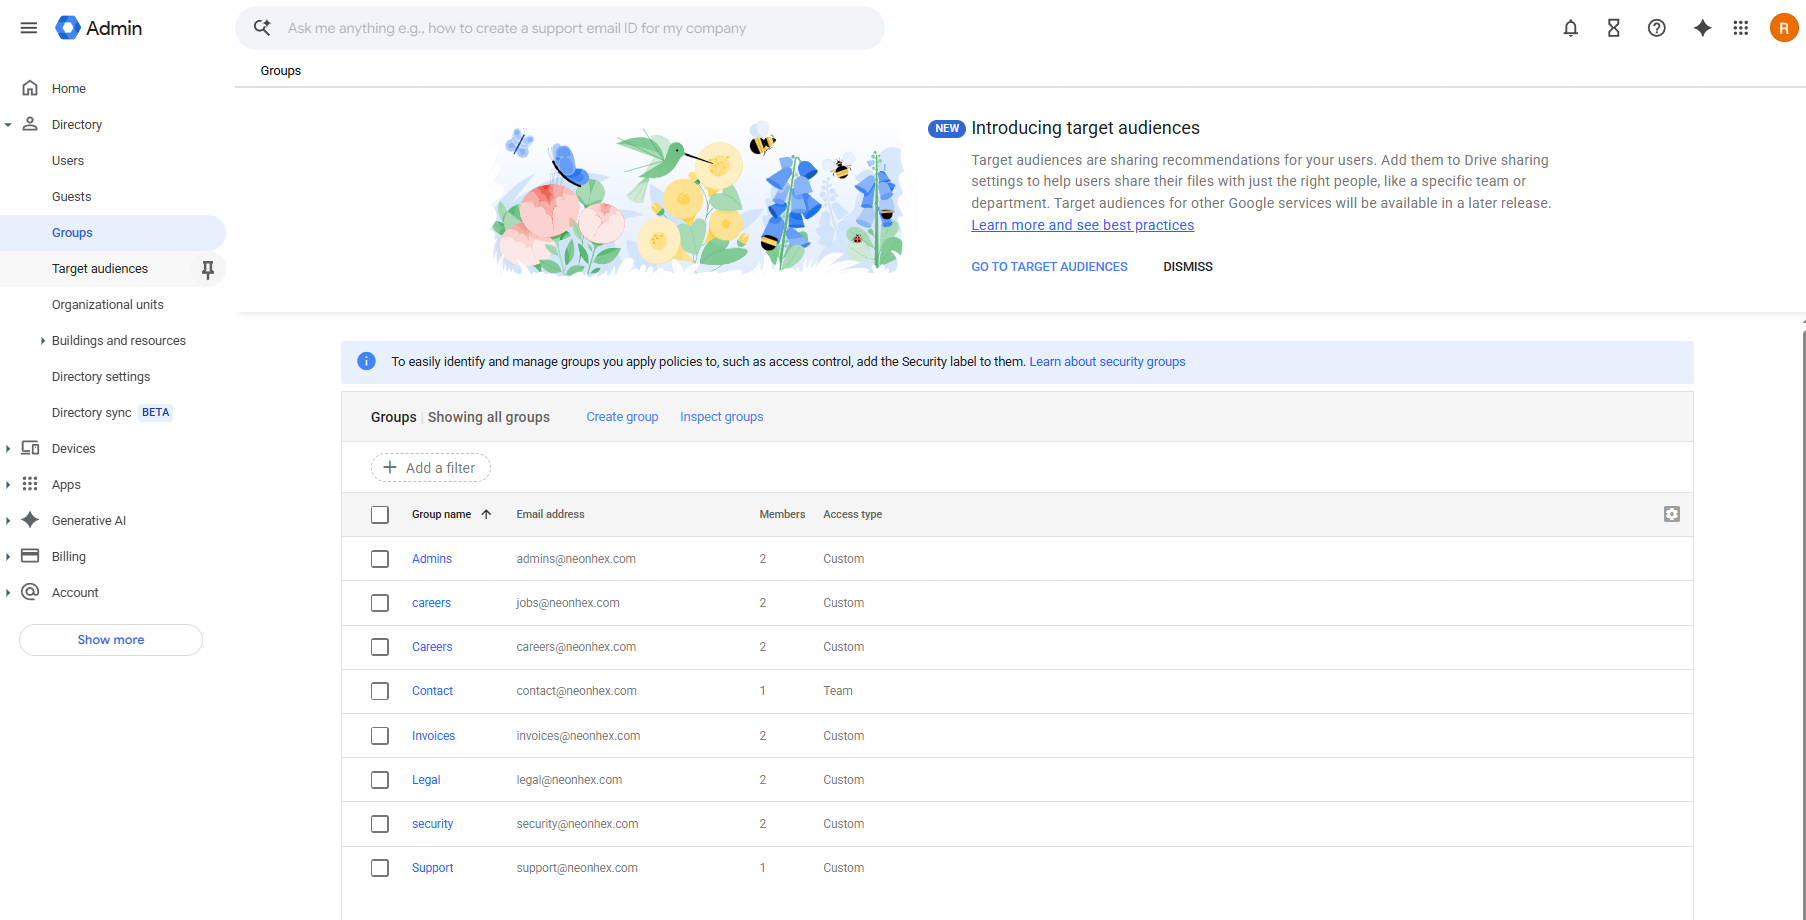Expand the Generative AI section arrow
This screenshot has height=920, width=1806.
coord(8,521)
